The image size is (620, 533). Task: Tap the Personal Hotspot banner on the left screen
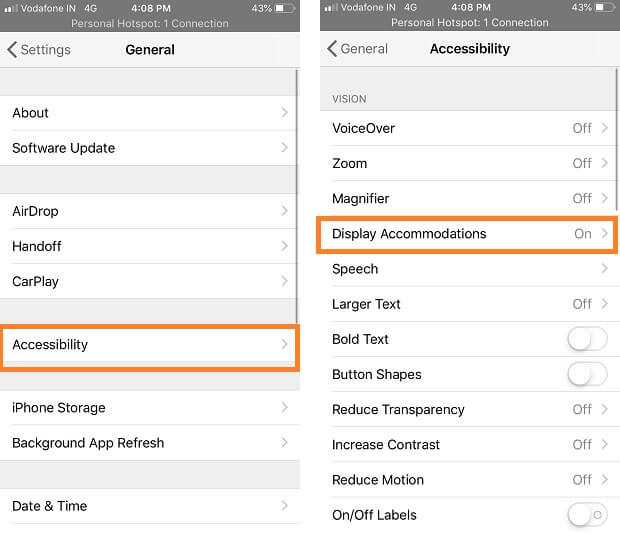pos(150,23)
